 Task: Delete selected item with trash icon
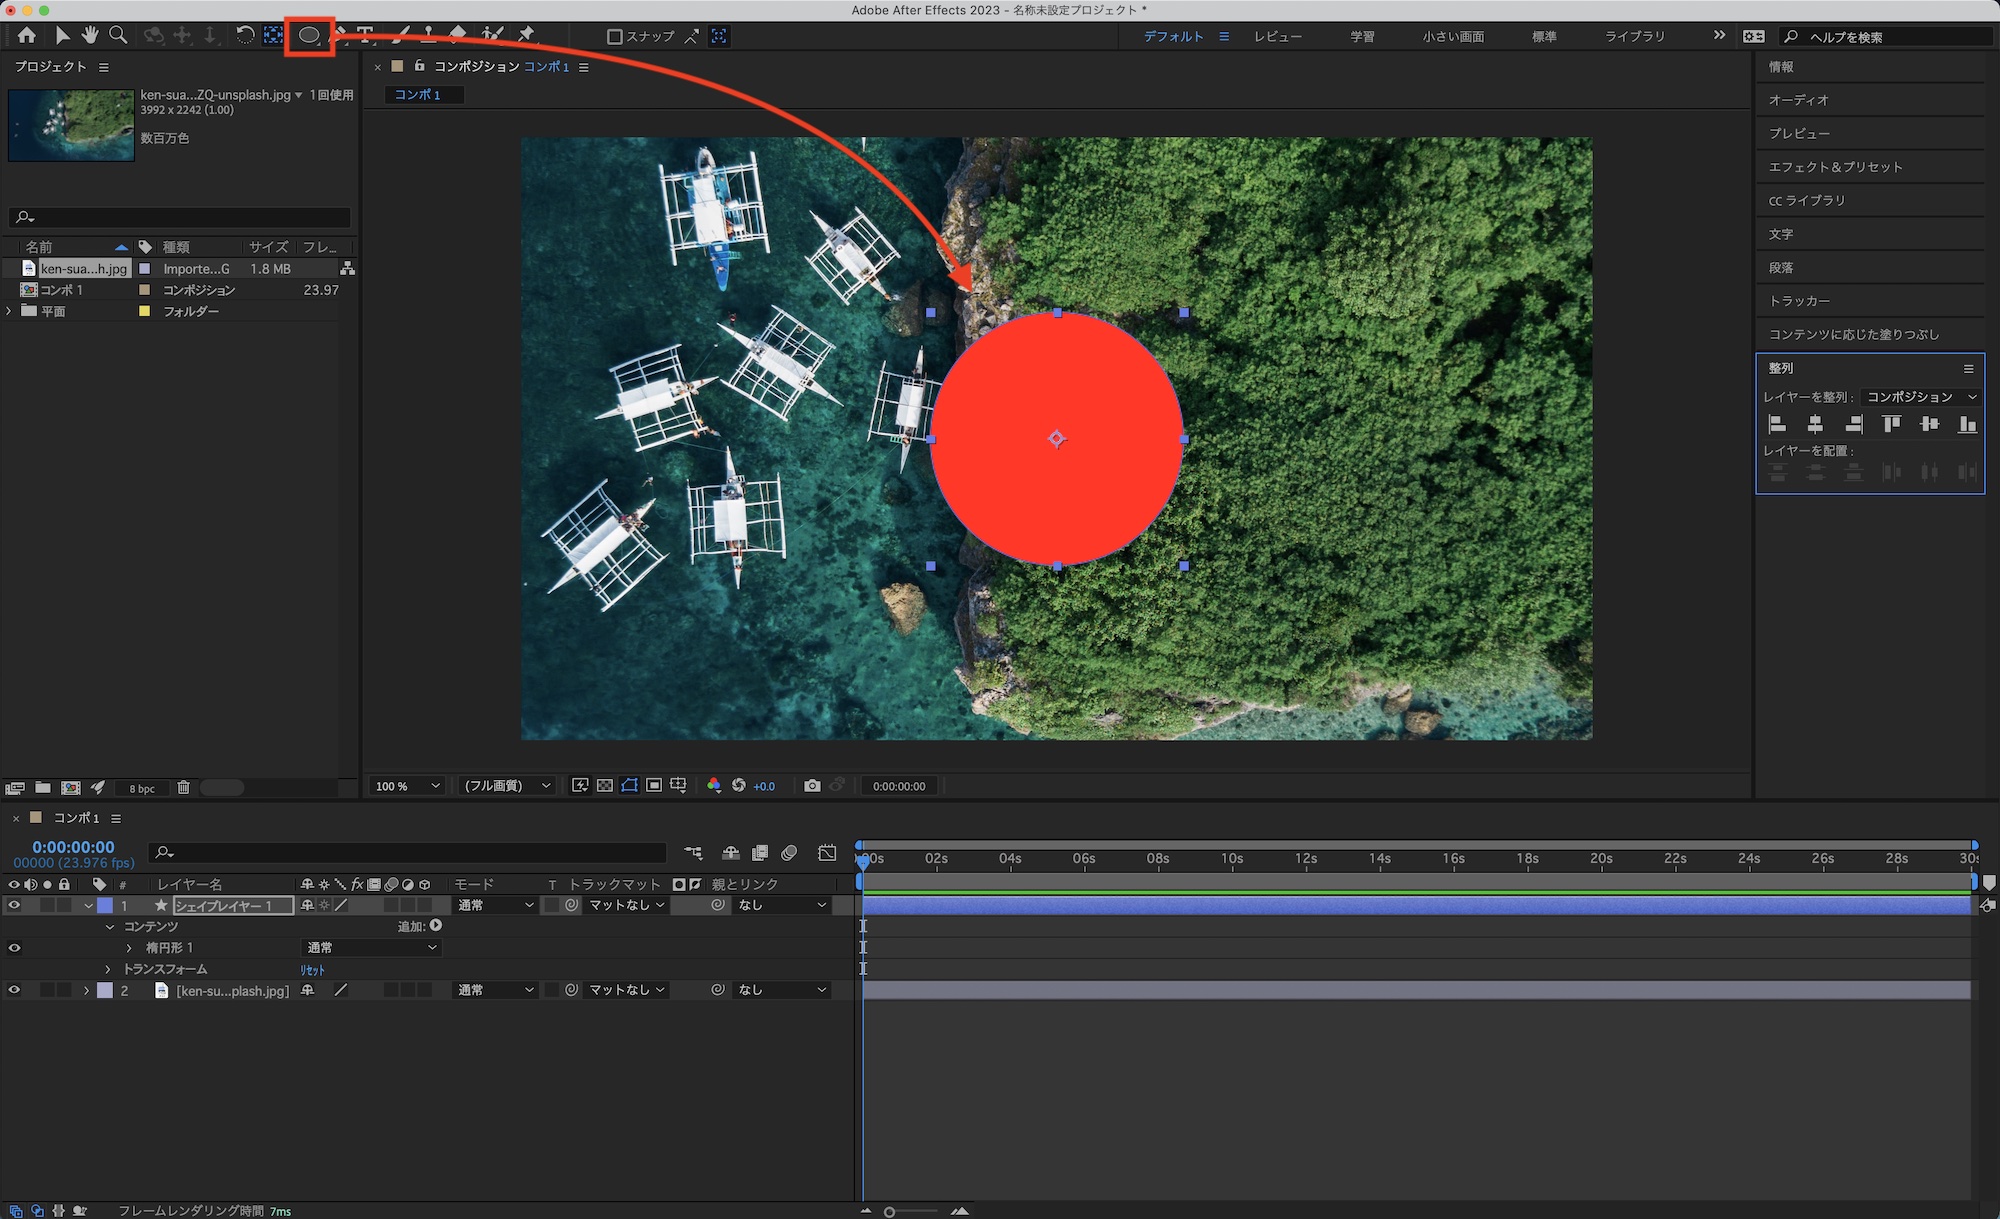183,788
